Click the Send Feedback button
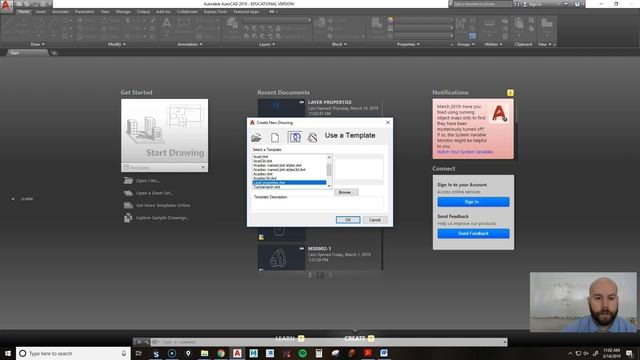 point(473,233)
